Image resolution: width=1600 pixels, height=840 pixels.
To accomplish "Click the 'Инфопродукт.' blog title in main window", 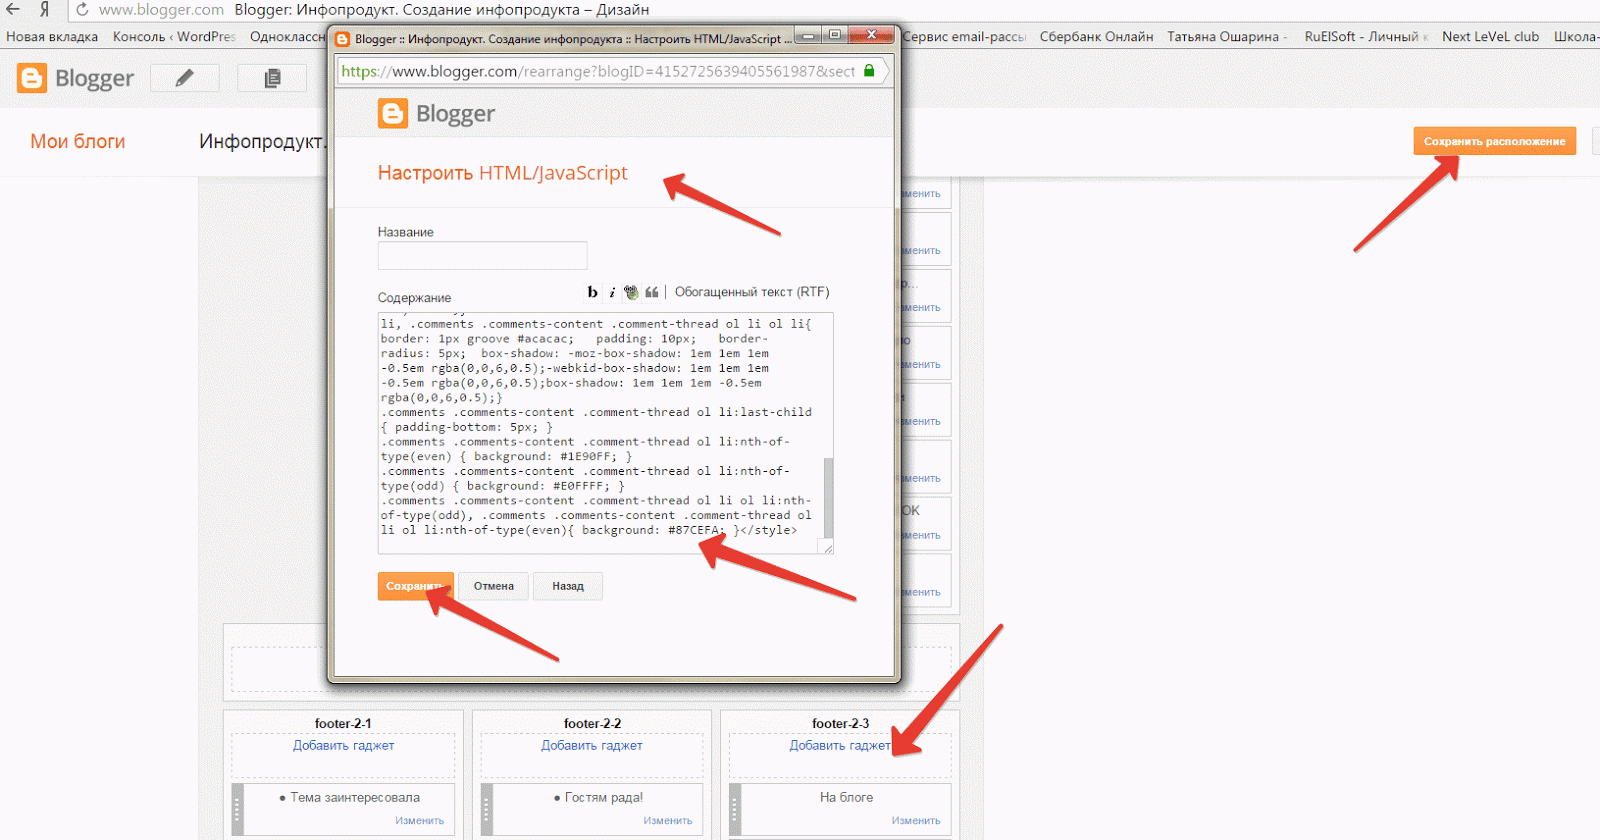I will pyautogui.click(x=262, y=141).
